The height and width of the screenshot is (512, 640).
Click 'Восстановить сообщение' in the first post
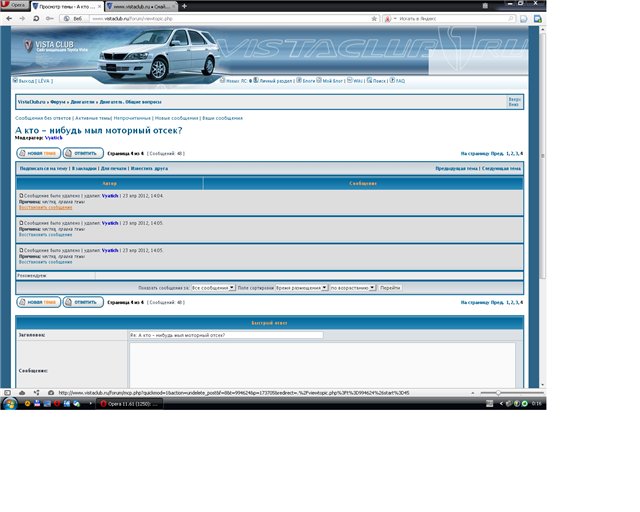[46, 207]
